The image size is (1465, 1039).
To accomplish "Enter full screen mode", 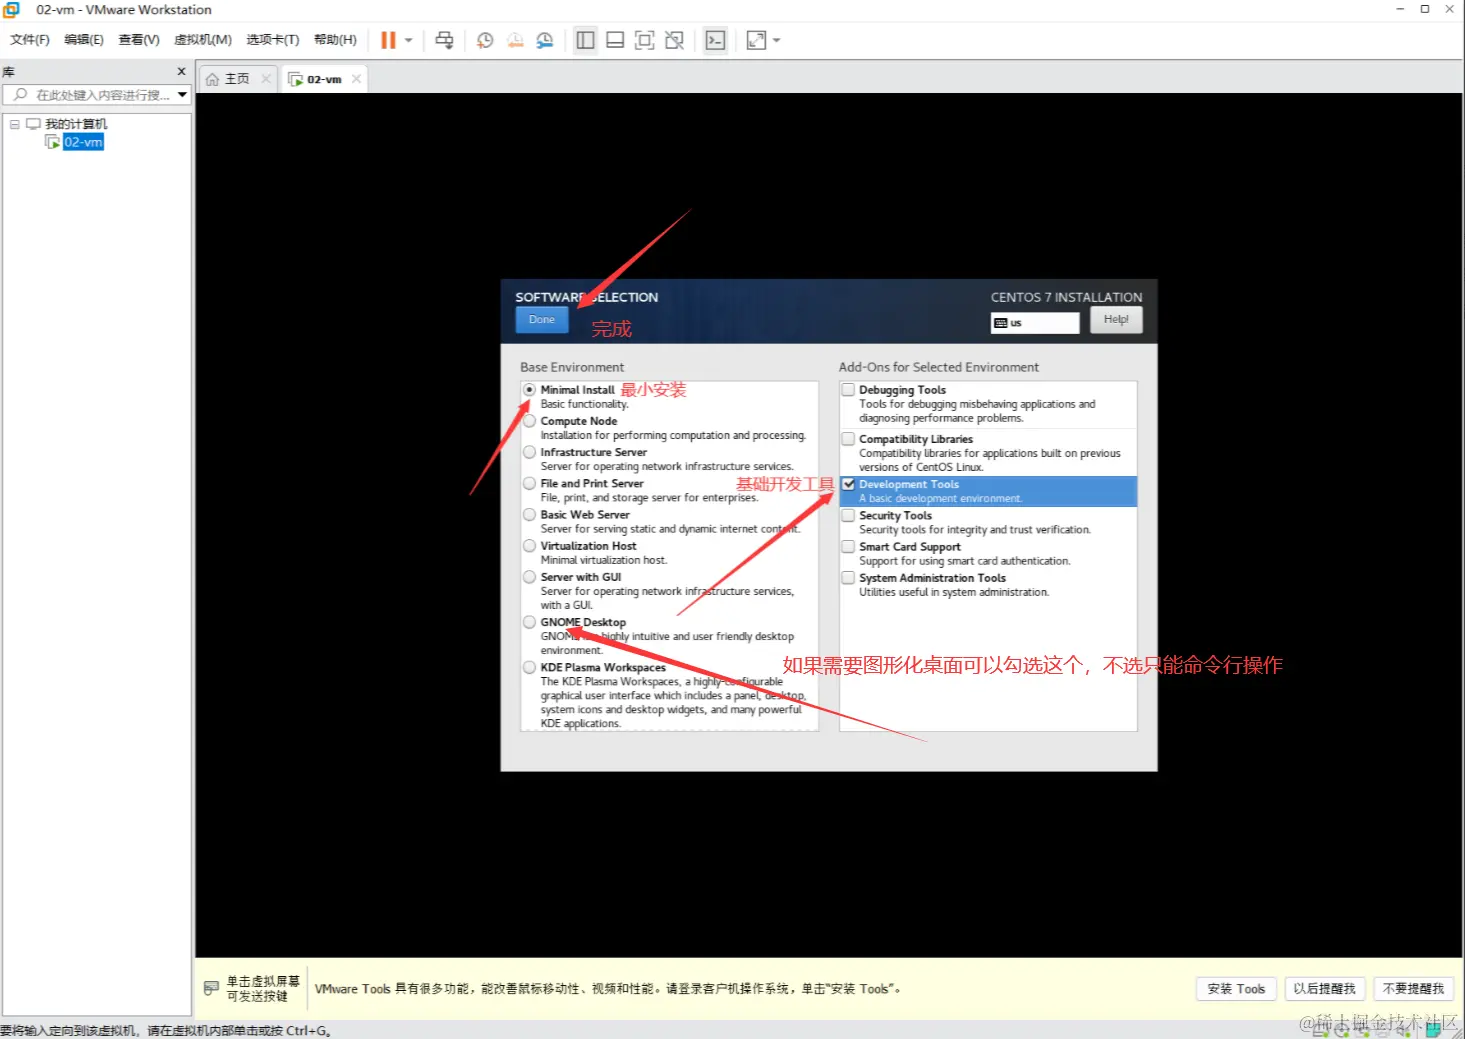I will point(645,40).
